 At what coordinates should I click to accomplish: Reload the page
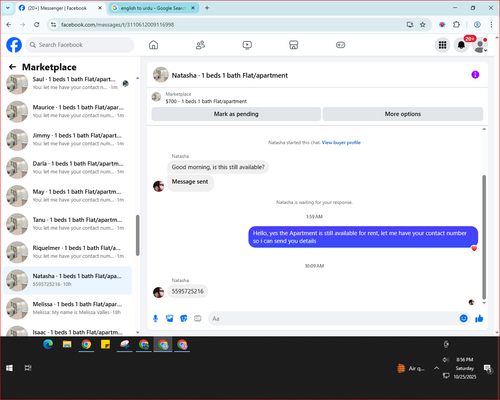point(37,25)
